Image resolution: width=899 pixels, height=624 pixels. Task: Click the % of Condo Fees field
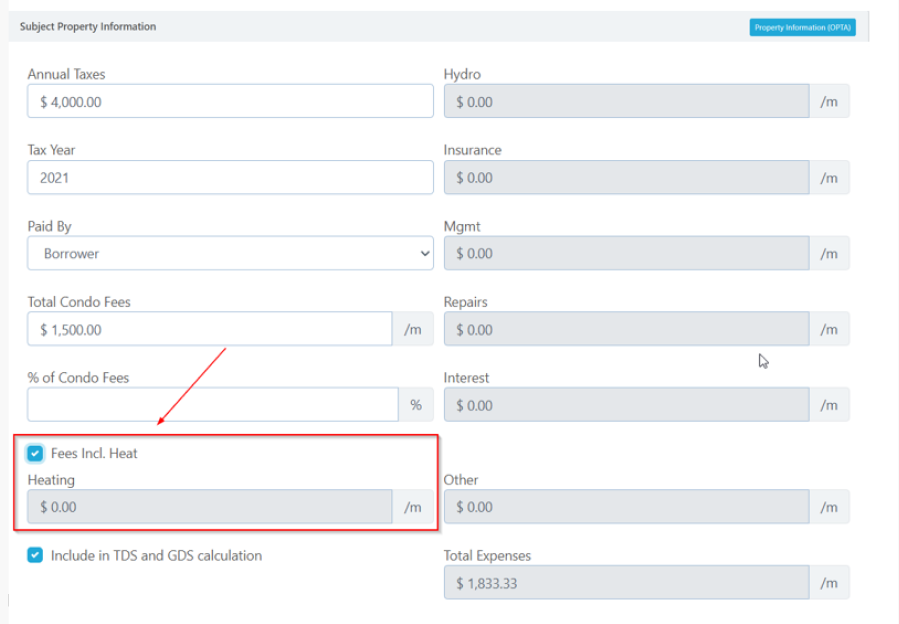point(212,405)
